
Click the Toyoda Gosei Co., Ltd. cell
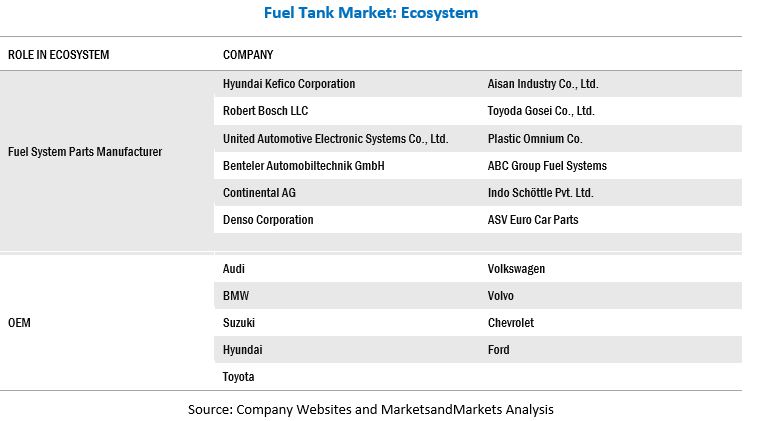tap(540, 111)
